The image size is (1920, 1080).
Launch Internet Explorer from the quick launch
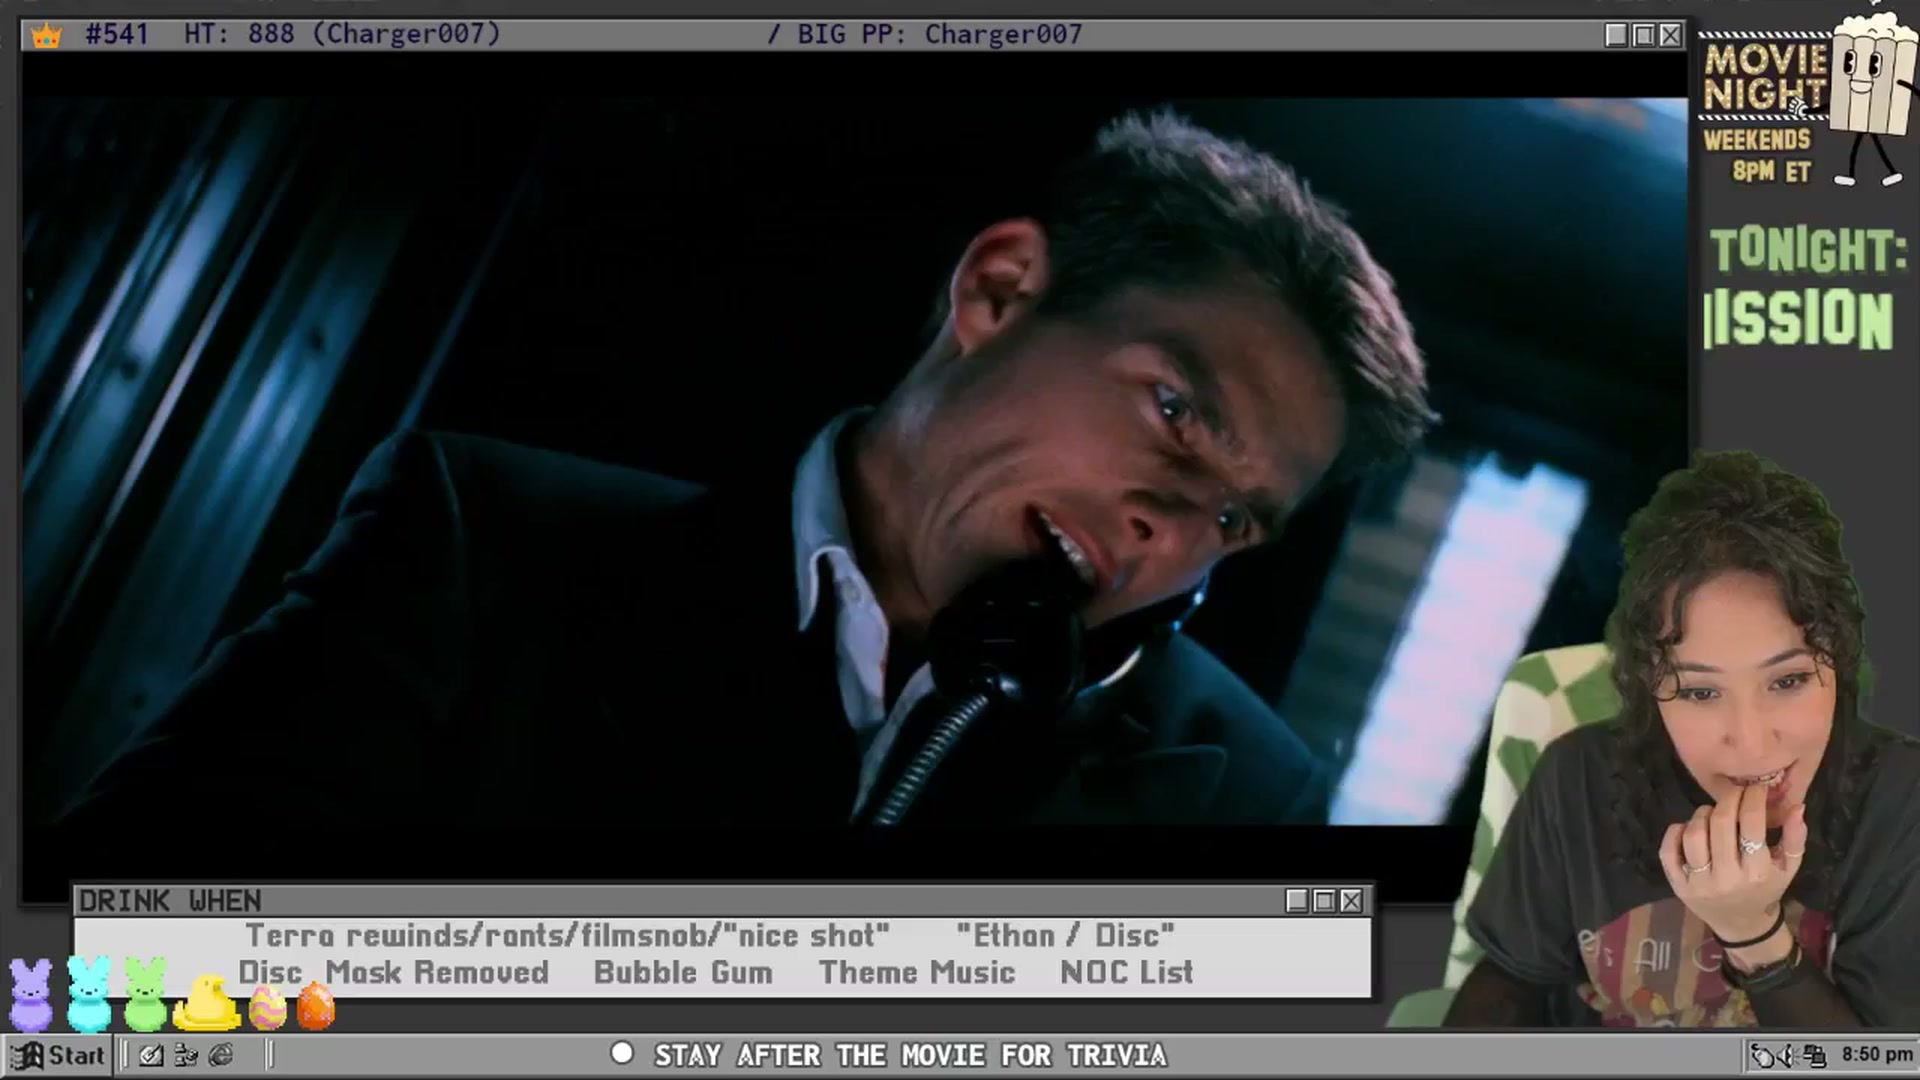point(221,1056)
